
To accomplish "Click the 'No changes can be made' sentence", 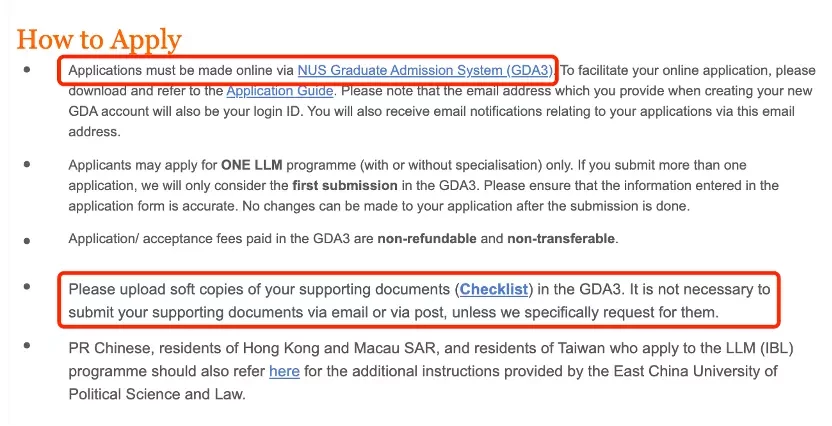I will (466, 206).
